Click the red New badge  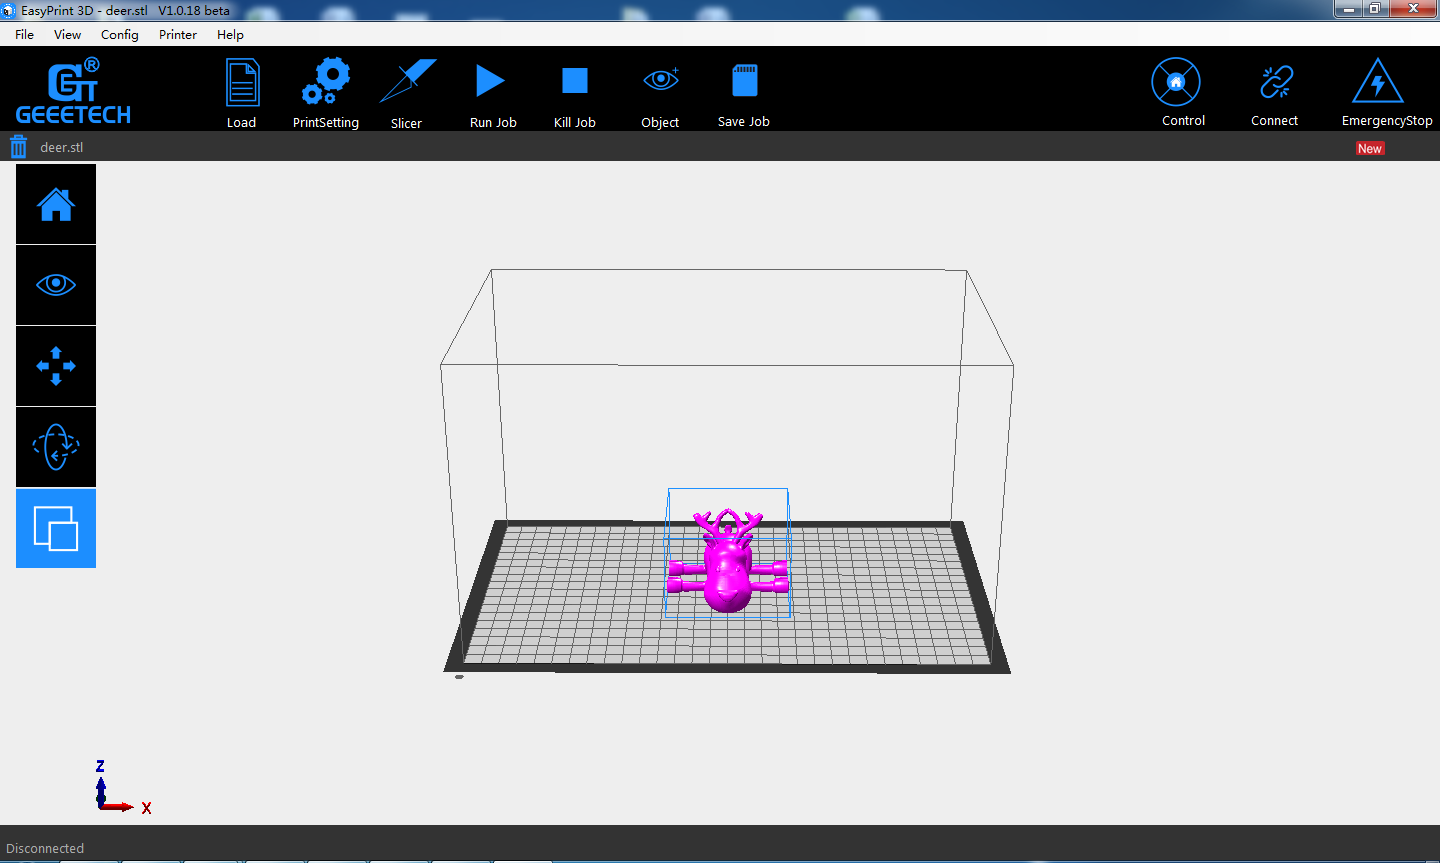[1370, 149]
